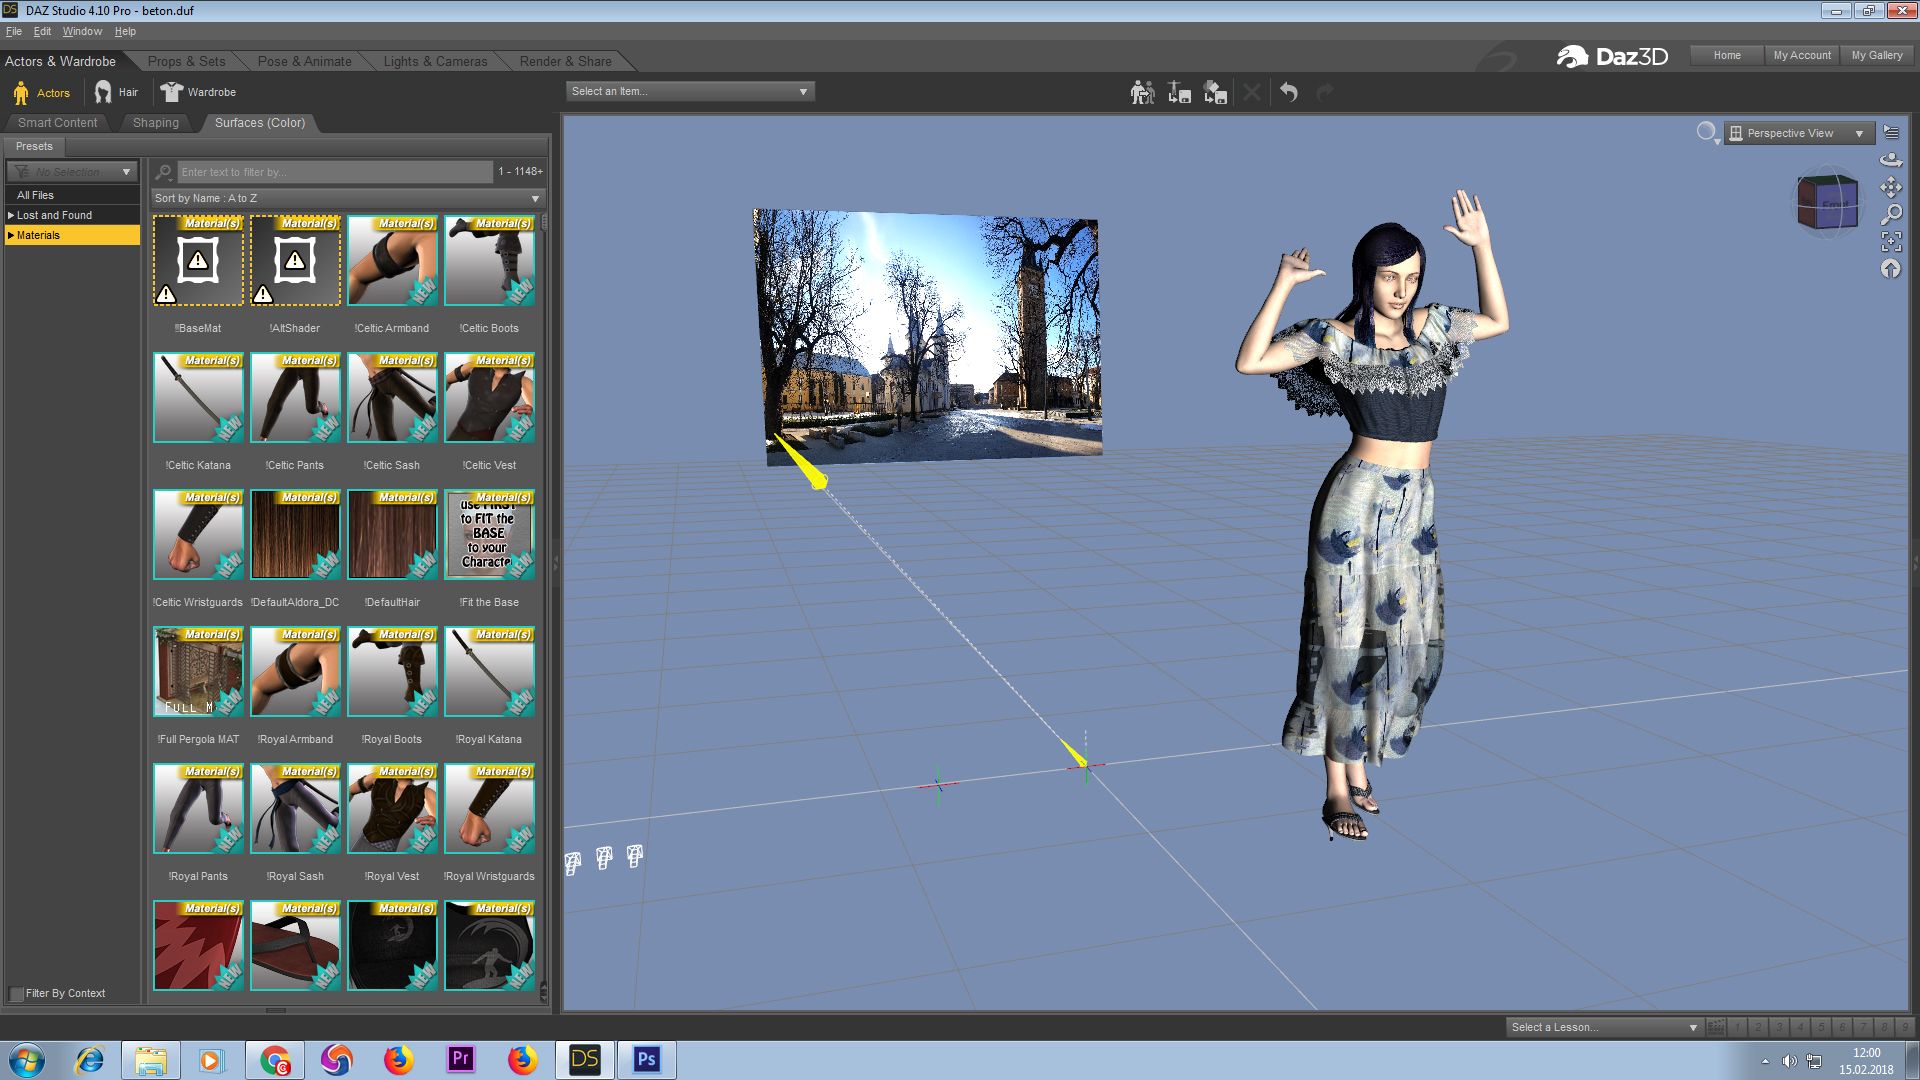Toggle the Filter By Context checkbox

point(17,993)
